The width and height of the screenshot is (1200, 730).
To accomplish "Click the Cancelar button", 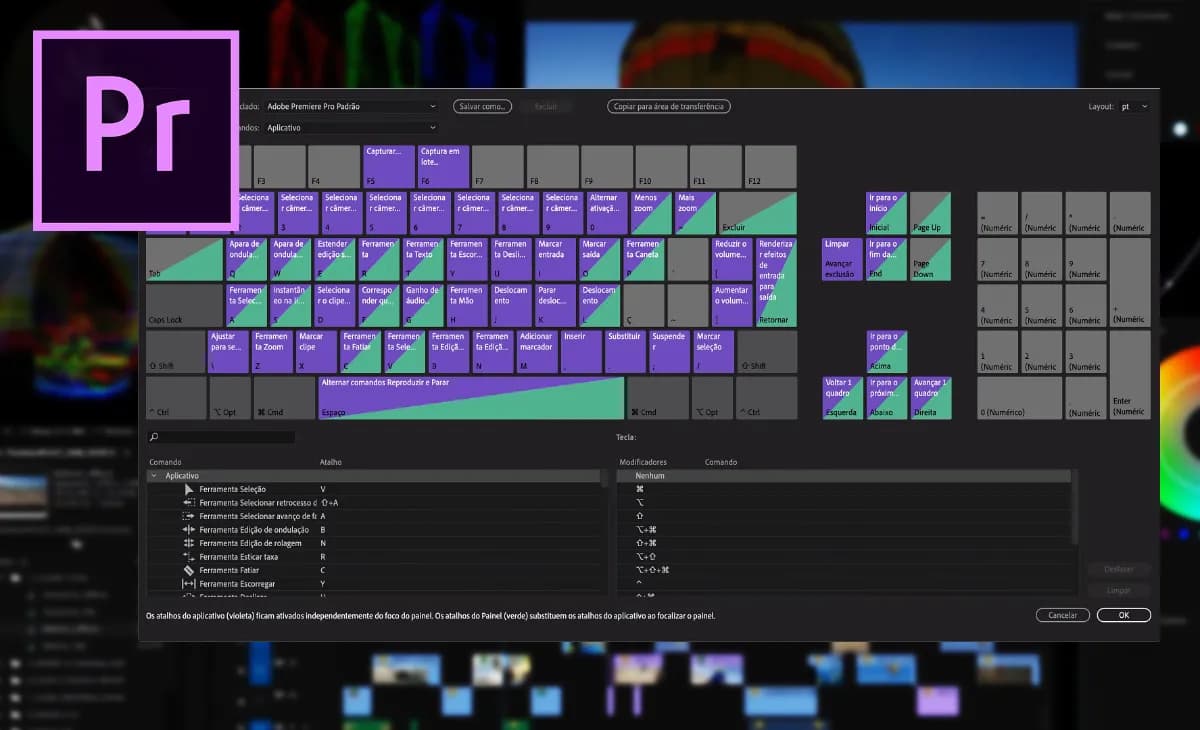I will (1063, 615).
